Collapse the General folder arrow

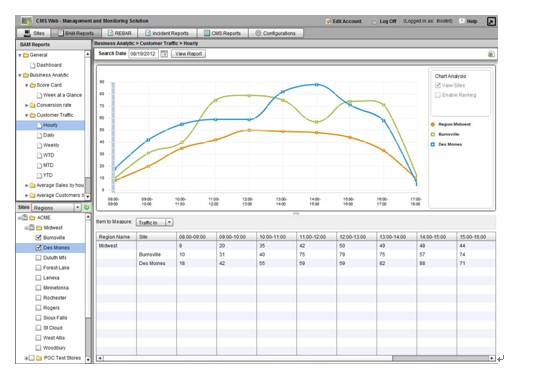(20, 55)
